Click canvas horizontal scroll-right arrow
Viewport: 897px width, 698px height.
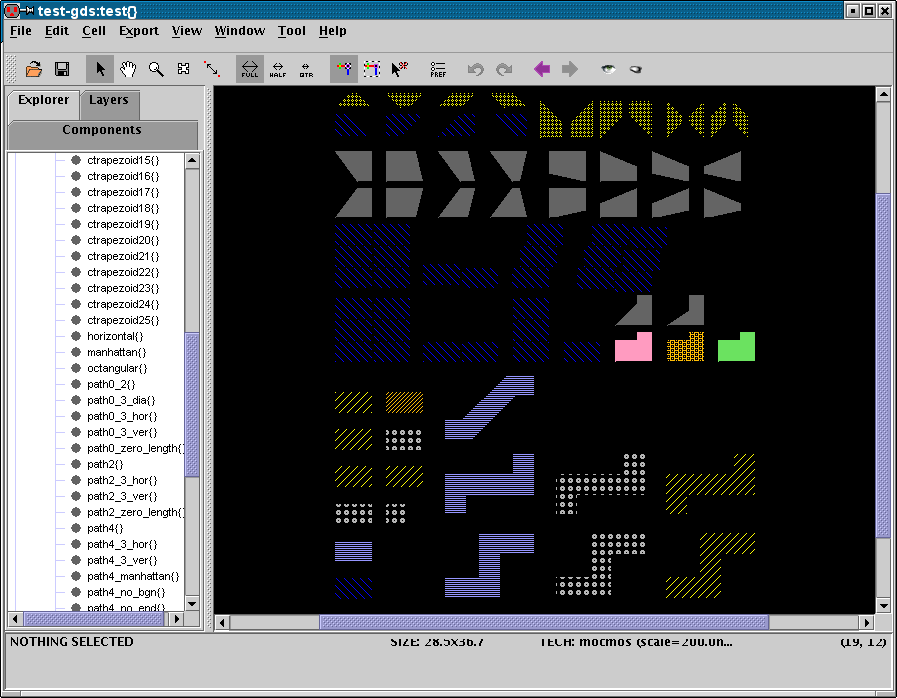click(x=867, y=622)
